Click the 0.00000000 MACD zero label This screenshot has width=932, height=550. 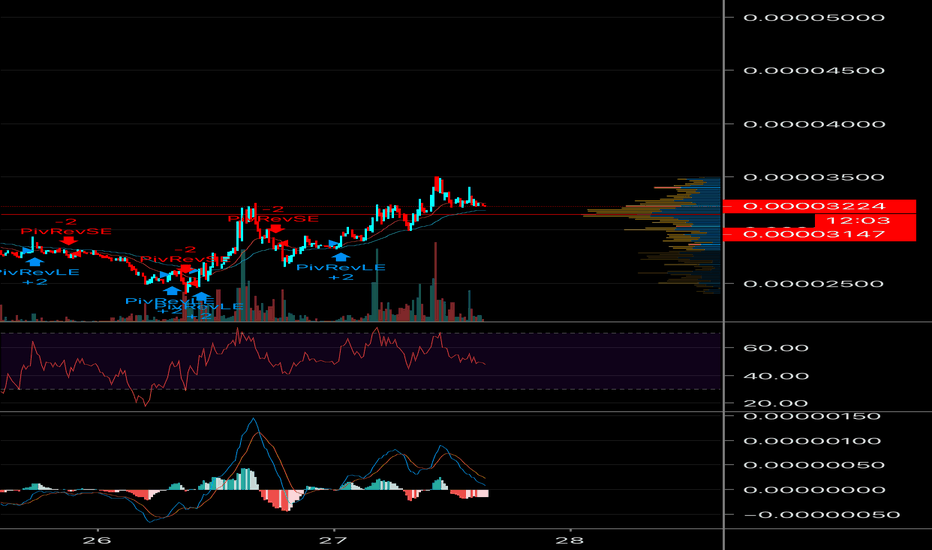tap(814, 490)
